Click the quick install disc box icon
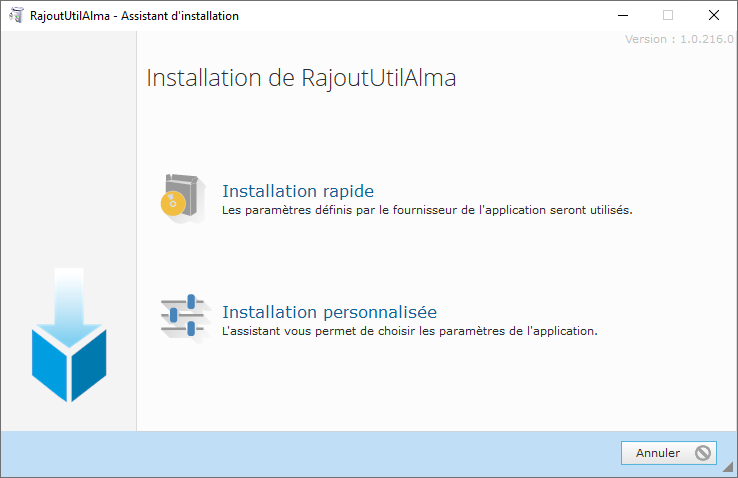The image size is (738, 478). tap(181, 199)
